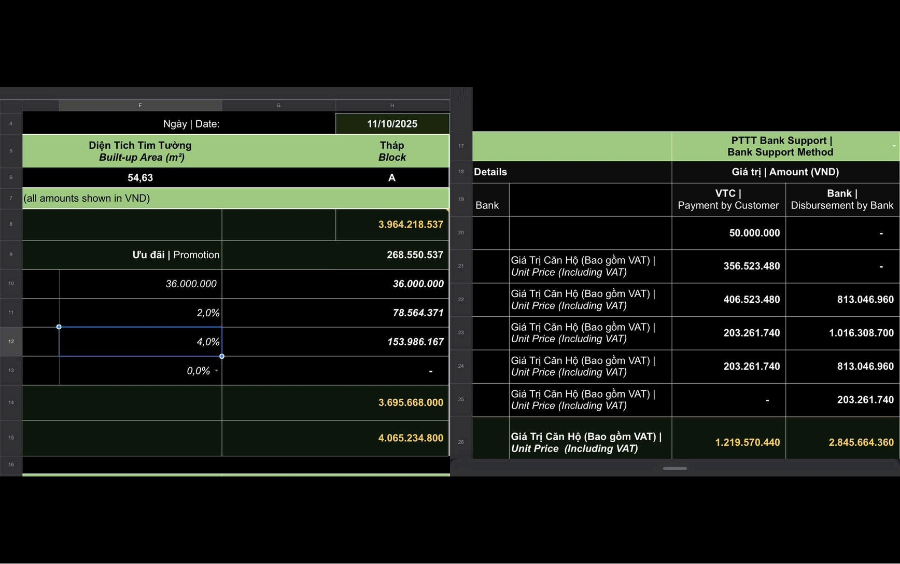Select the 2,0% promotion cell
Viewport: 900px width, 564px height.
[140, 313]
